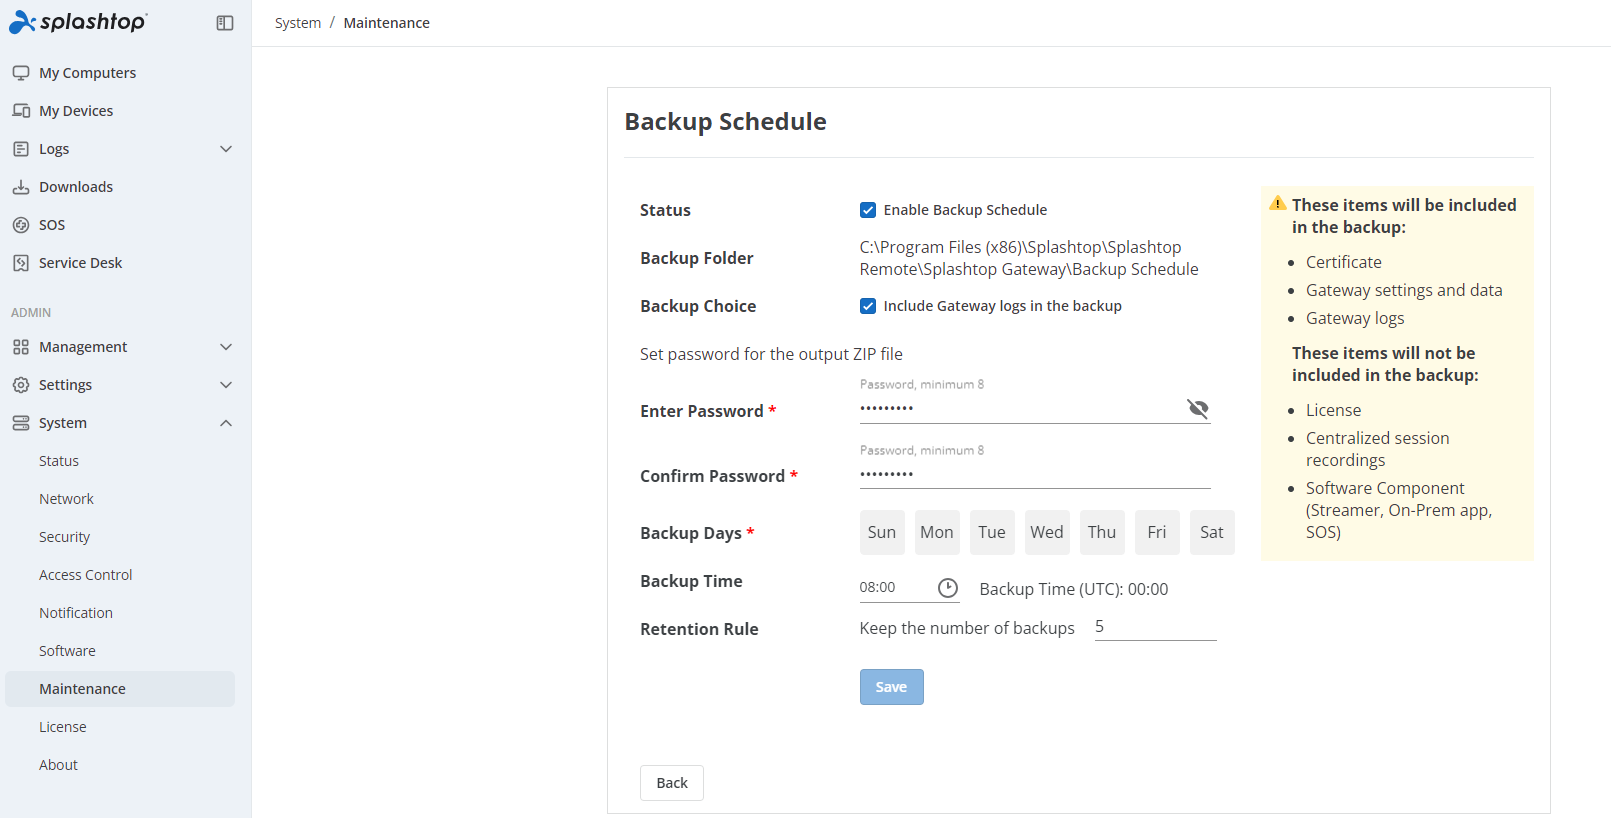Screen dimensions: 1611x818
Task: Expand the Management chevron
Action: tap(226, 347)
